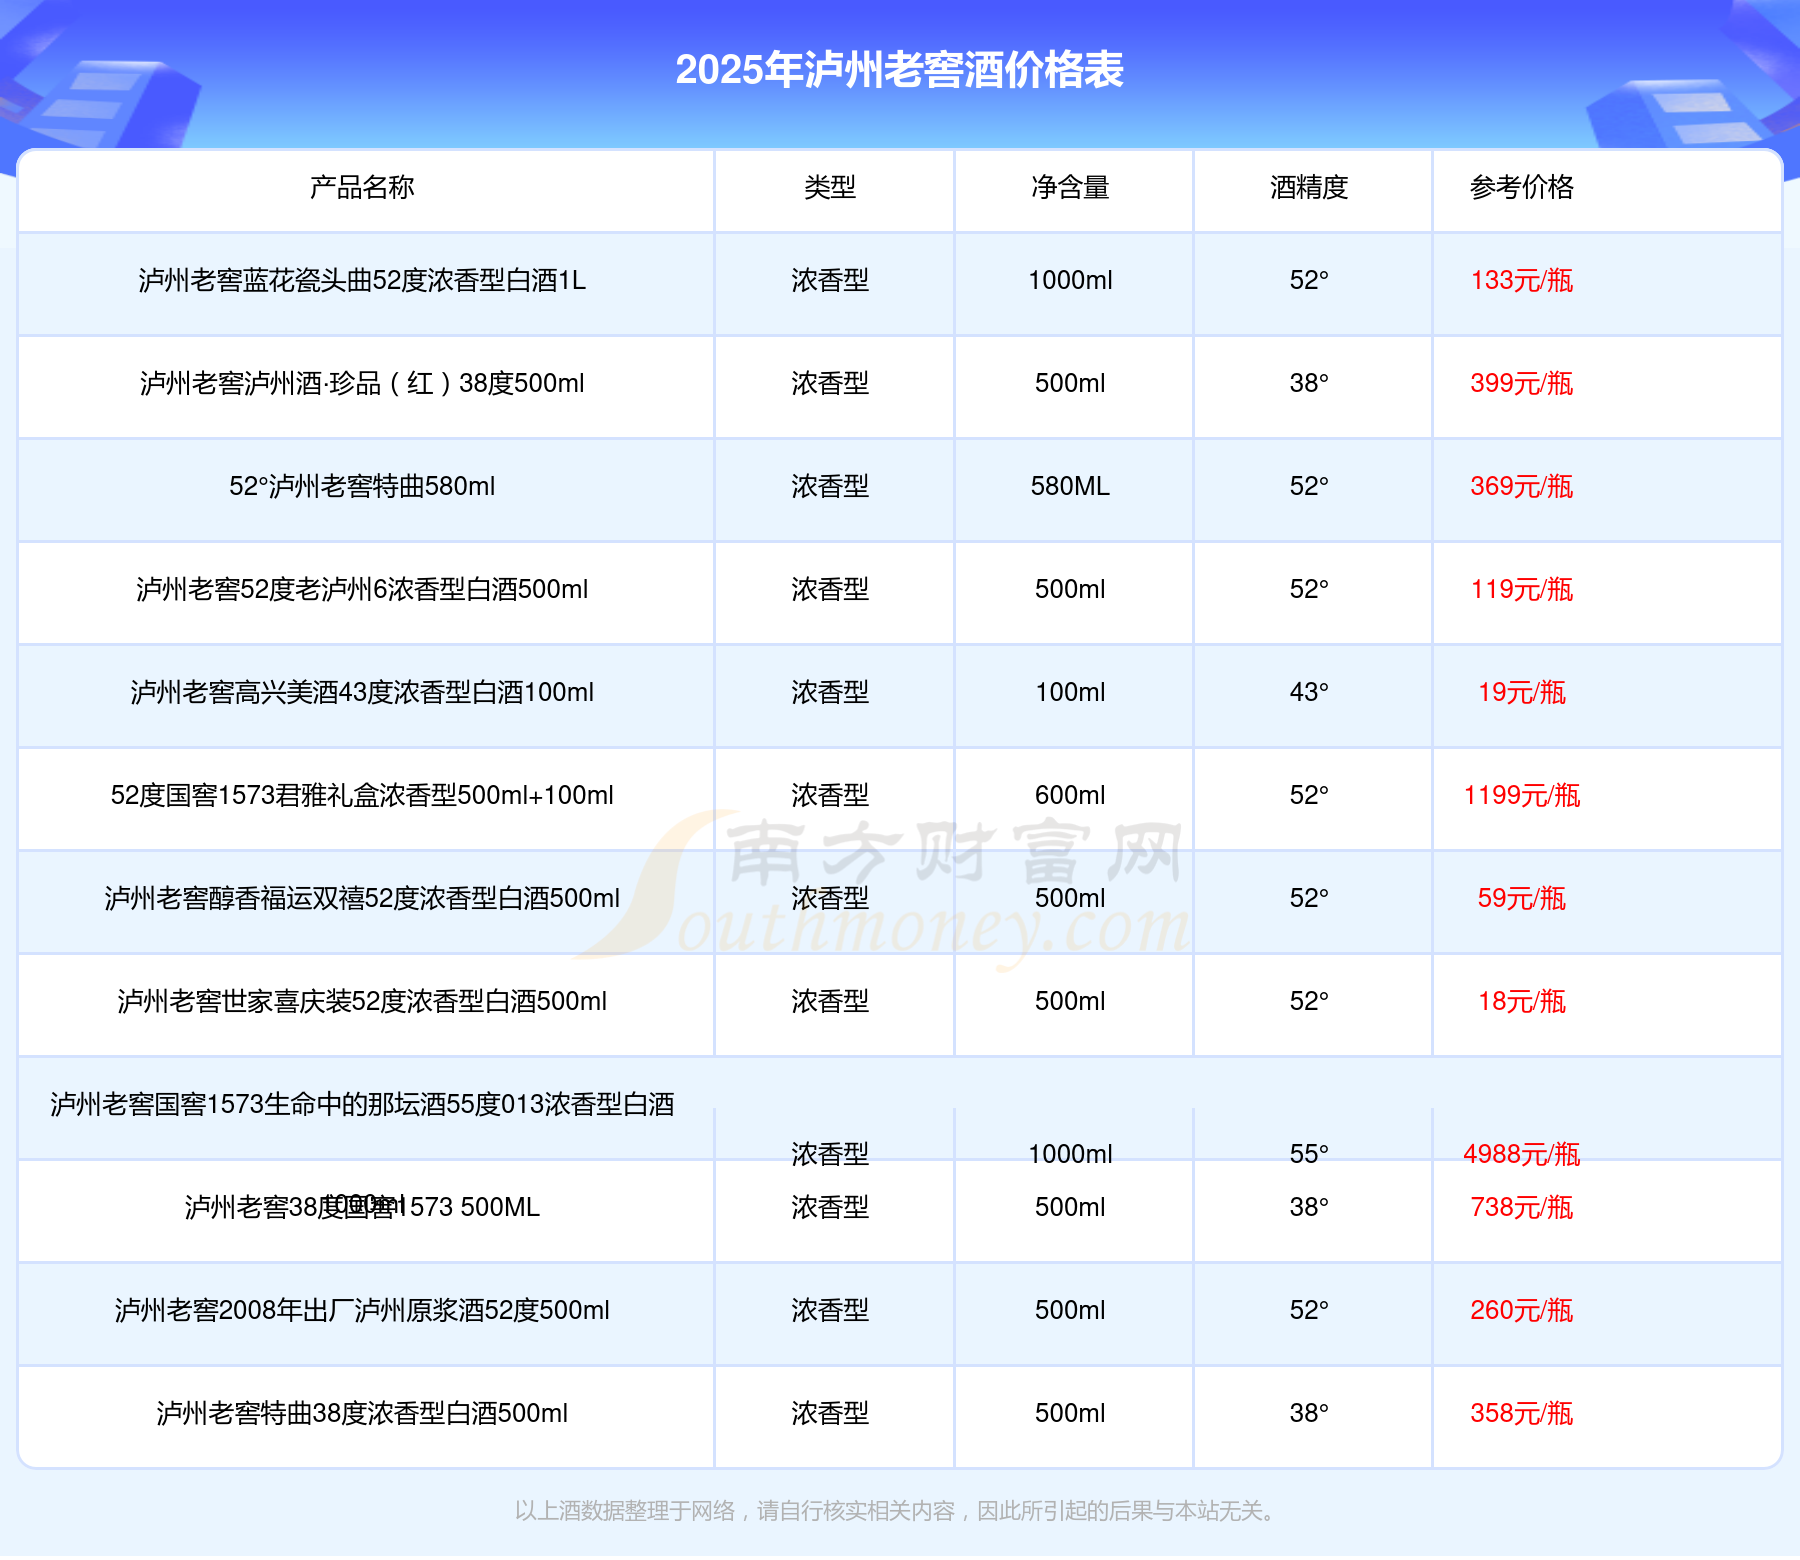
Task: Click the 55° alcohol cell
Action: coord(1309,1154)
